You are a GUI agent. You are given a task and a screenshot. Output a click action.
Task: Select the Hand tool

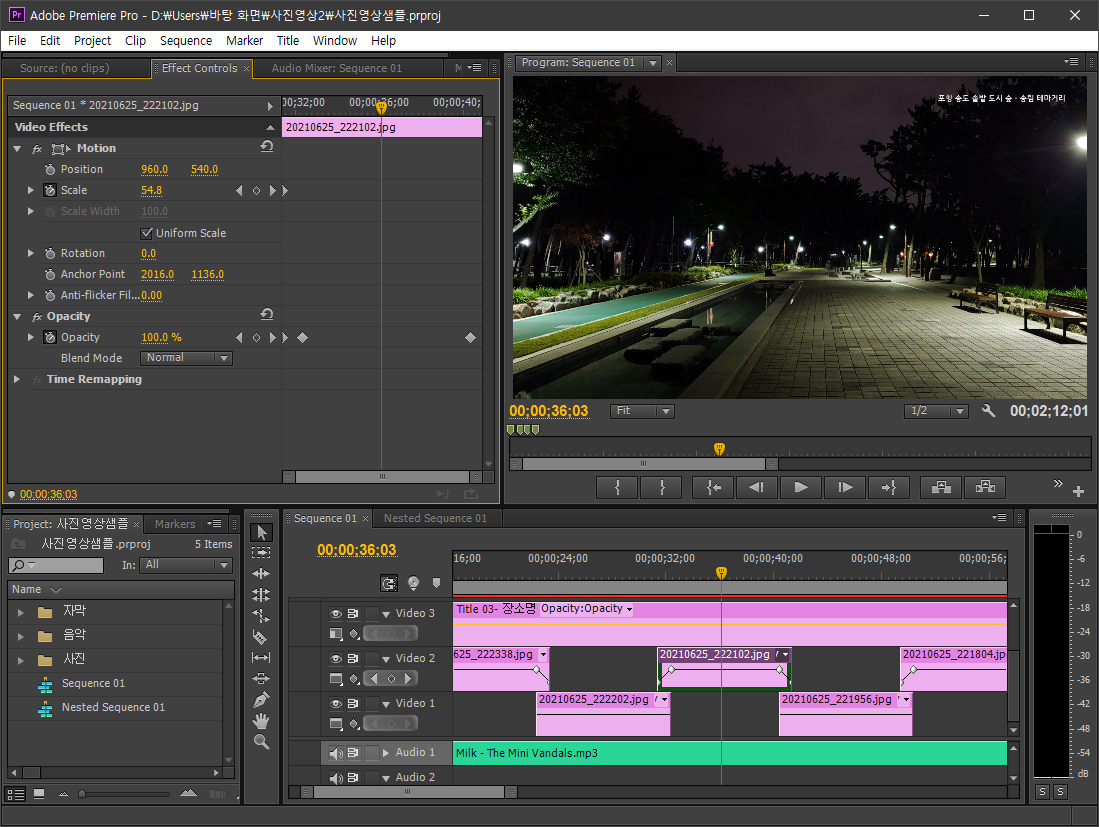pos(260,720)
